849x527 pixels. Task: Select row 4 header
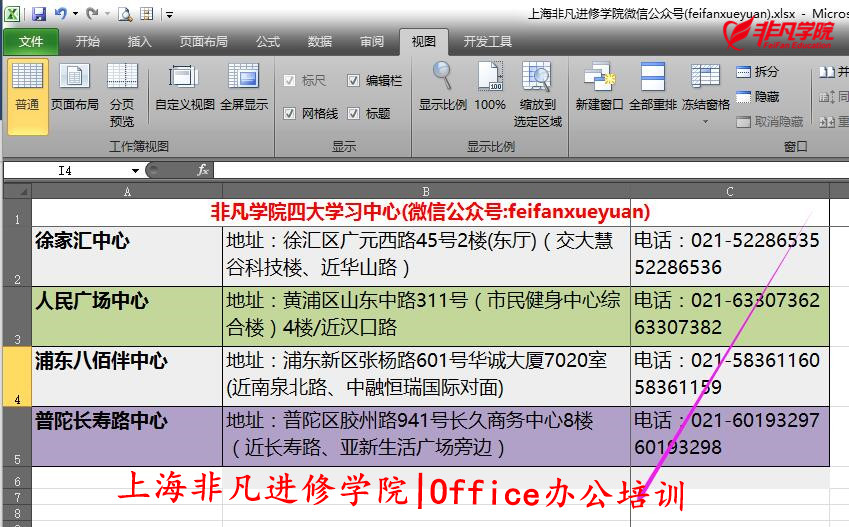coord(17,377)
